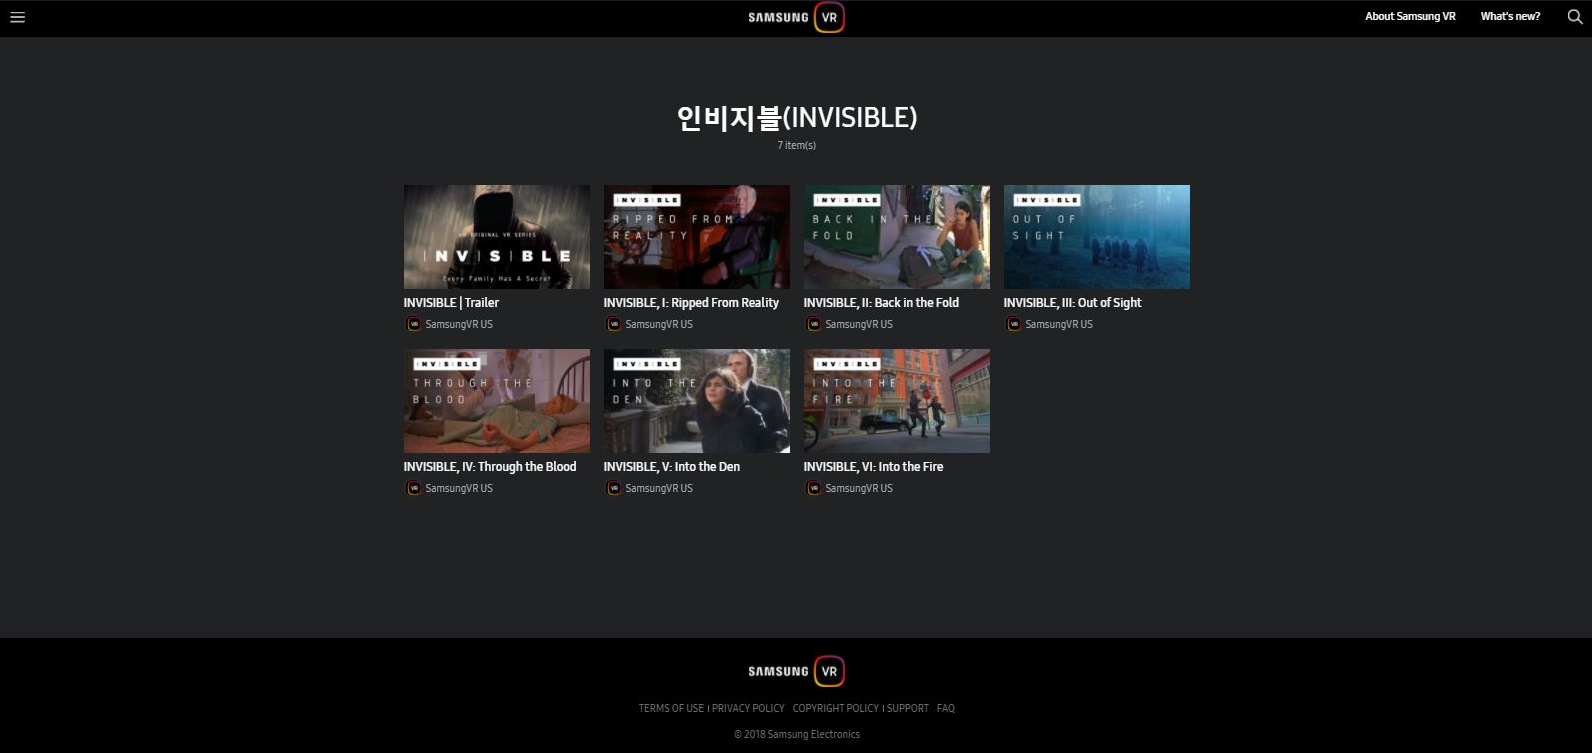This screenshot has width=1592, height=753.
Task: Open the Ripped From Reality thumbnail
Action: pyautogui.click(x=697, y=237)
